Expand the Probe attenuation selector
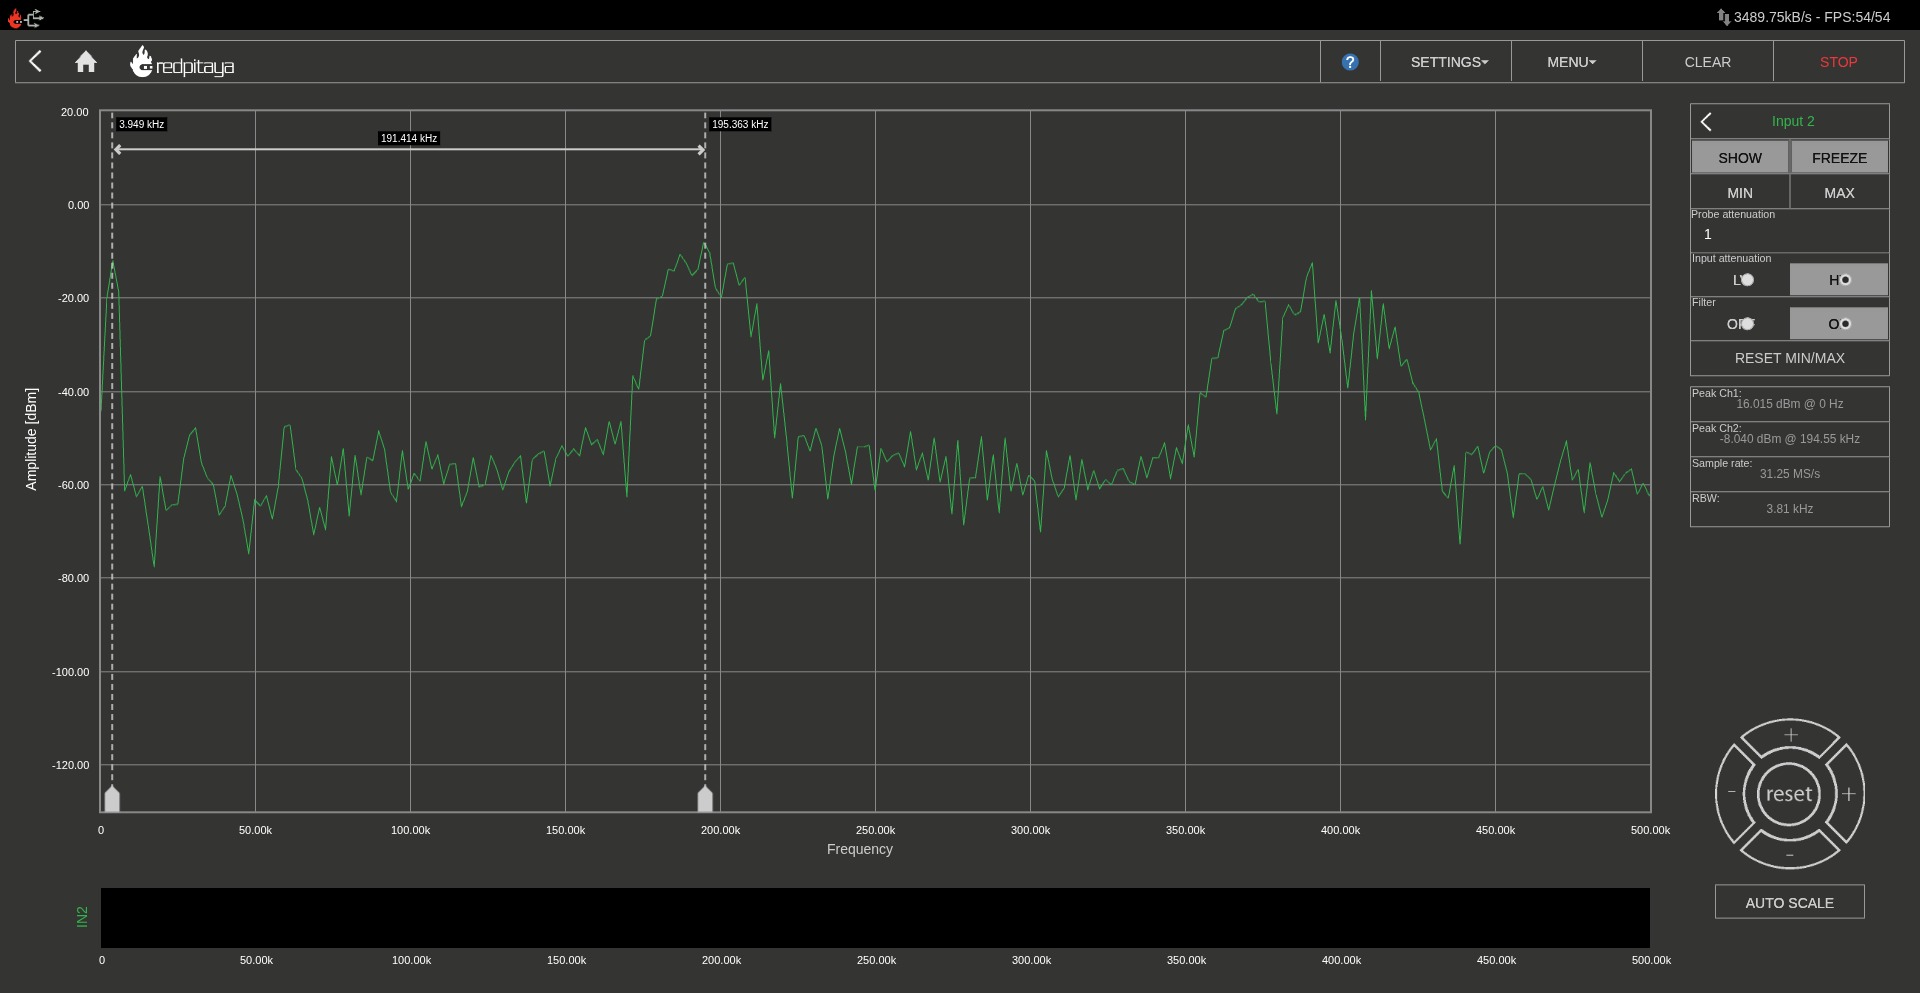Image resolution: width=1920 pixels, height=993 pixels. coord(1789,234)
